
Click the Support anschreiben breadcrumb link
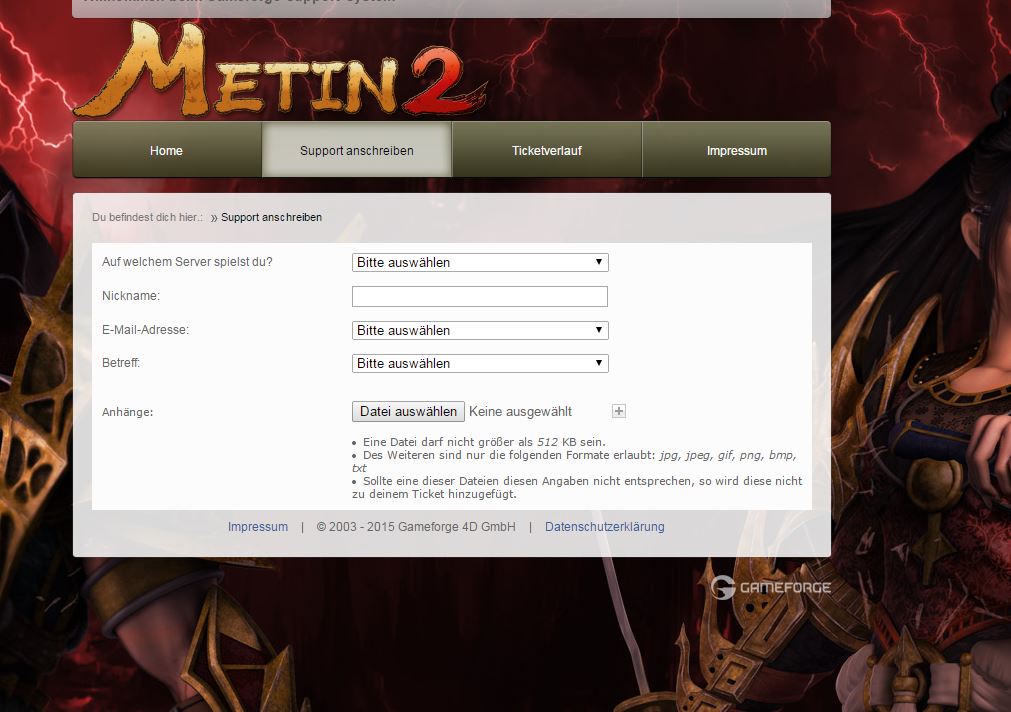[270, 217]
